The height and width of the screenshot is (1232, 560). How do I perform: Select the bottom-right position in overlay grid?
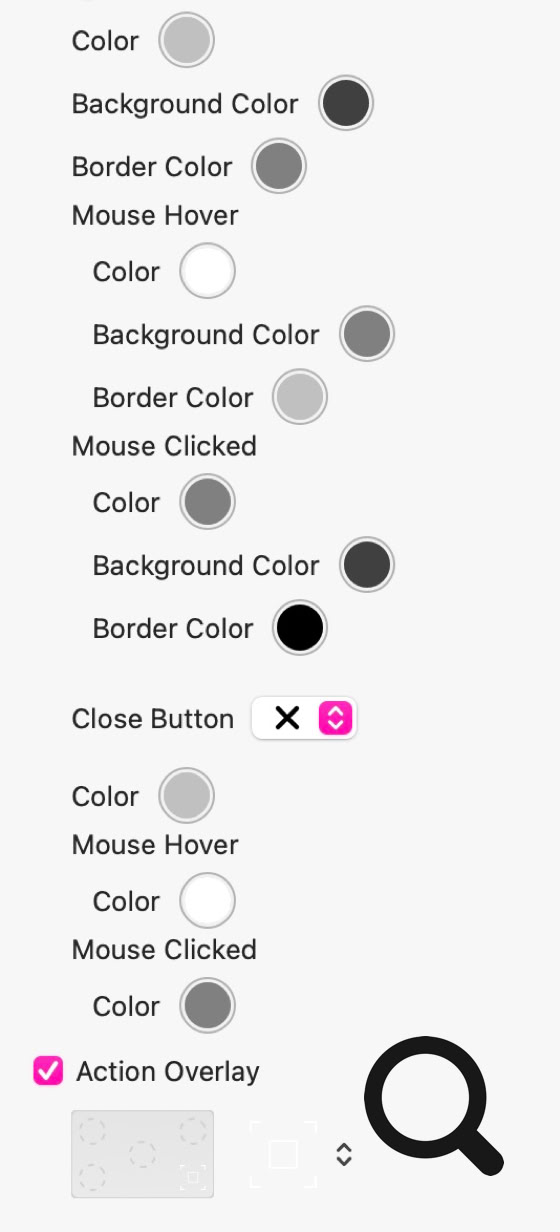pos(193,1175)
